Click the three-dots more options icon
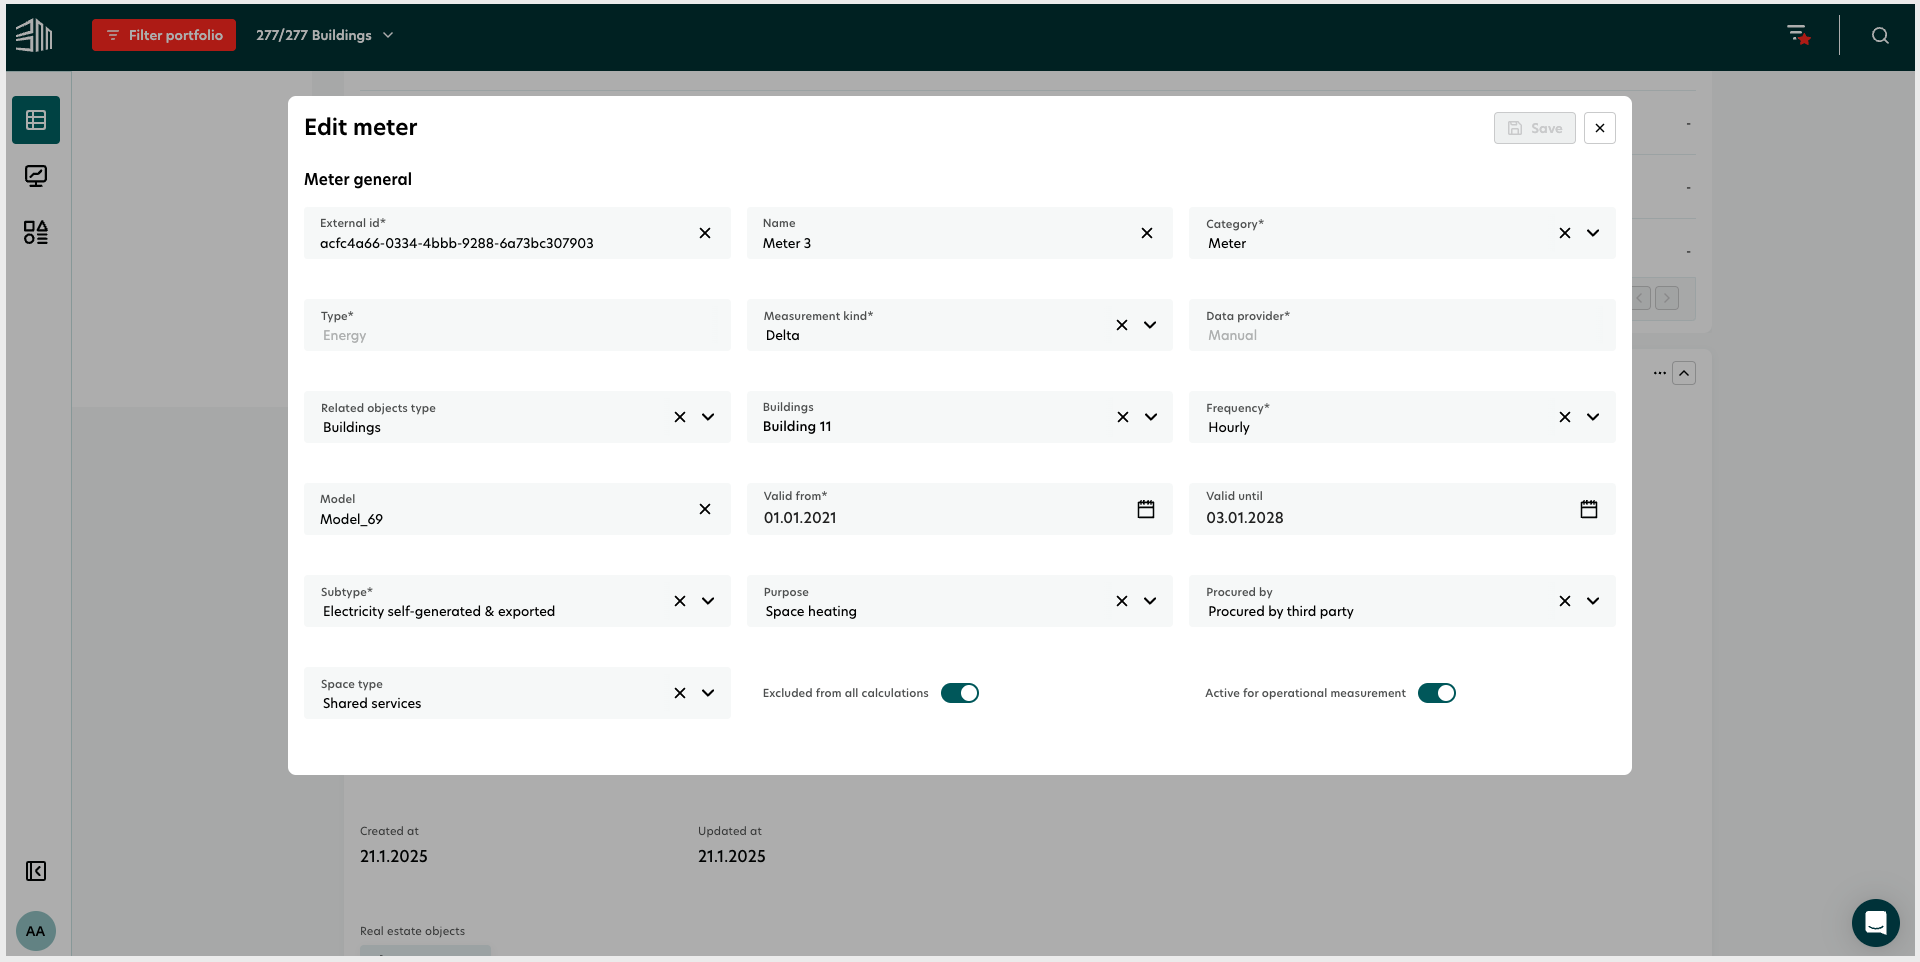 1660,373
